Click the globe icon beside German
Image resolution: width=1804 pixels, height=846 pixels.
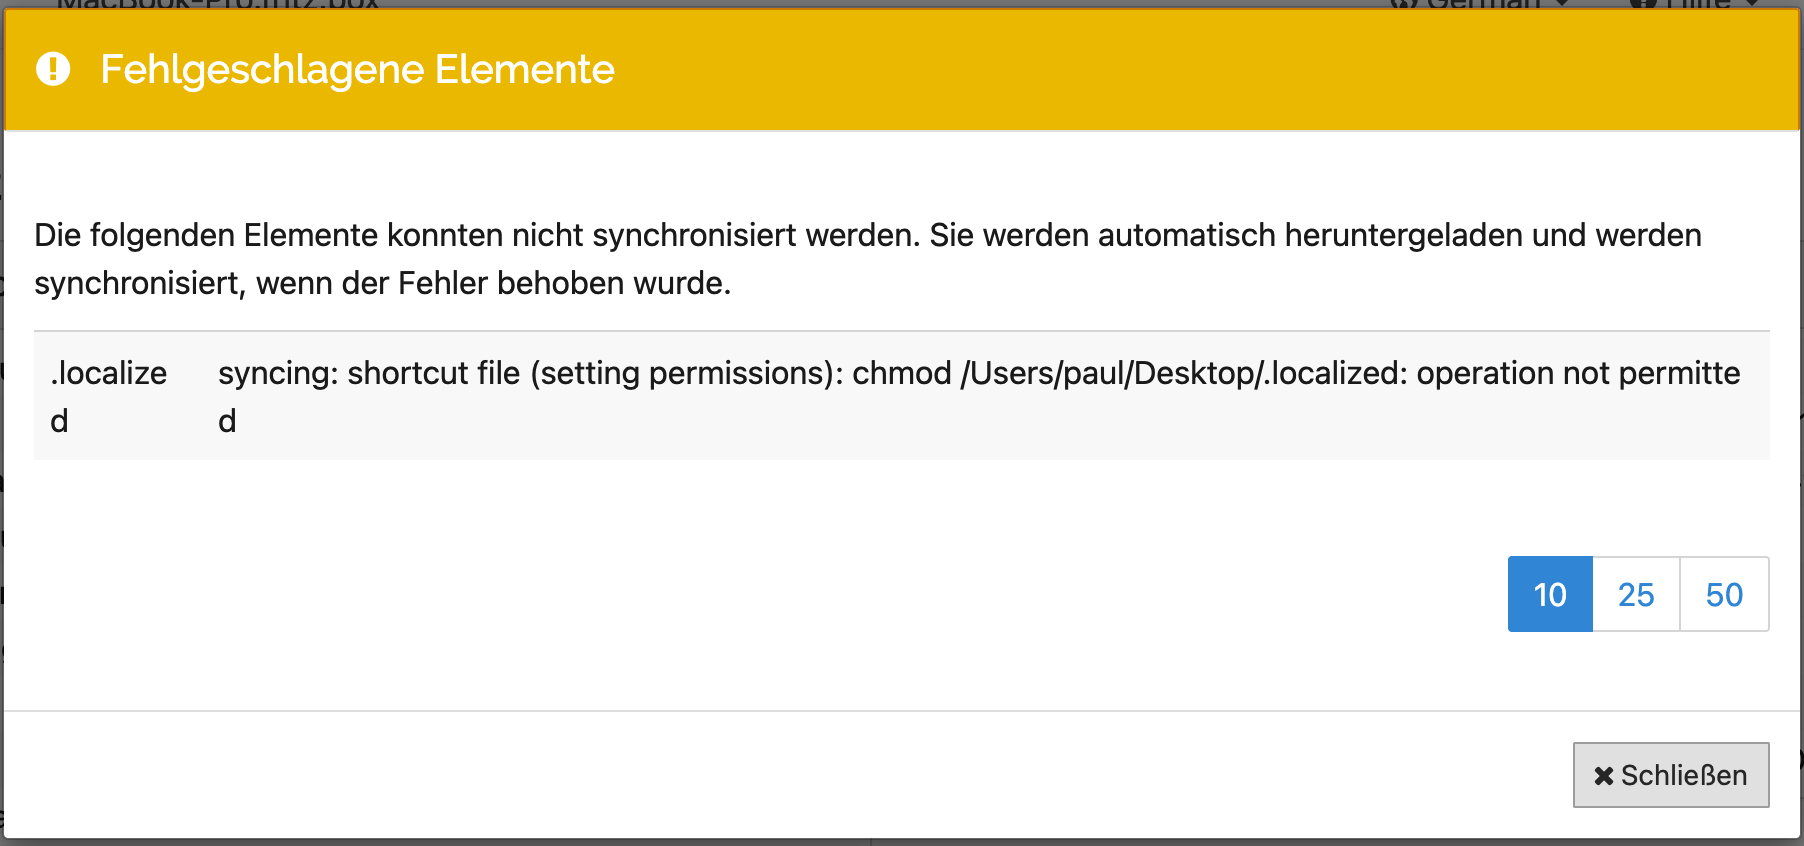pyautogui.click(x=1406, y=4)
